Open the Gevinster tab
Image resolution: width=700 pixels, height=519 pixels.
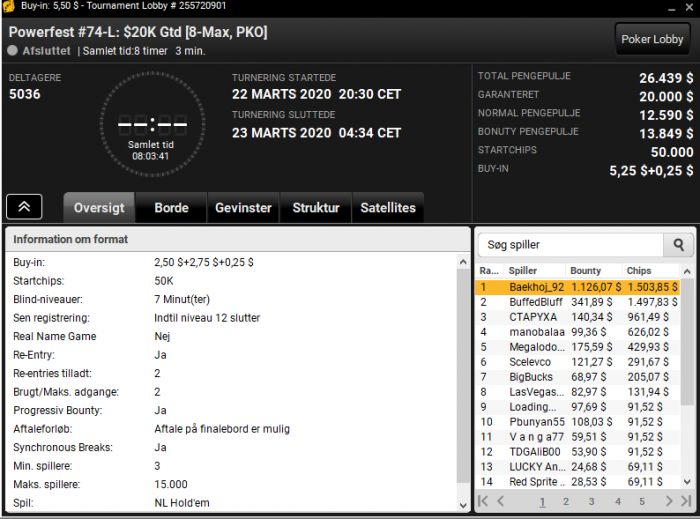click(243, 208)
